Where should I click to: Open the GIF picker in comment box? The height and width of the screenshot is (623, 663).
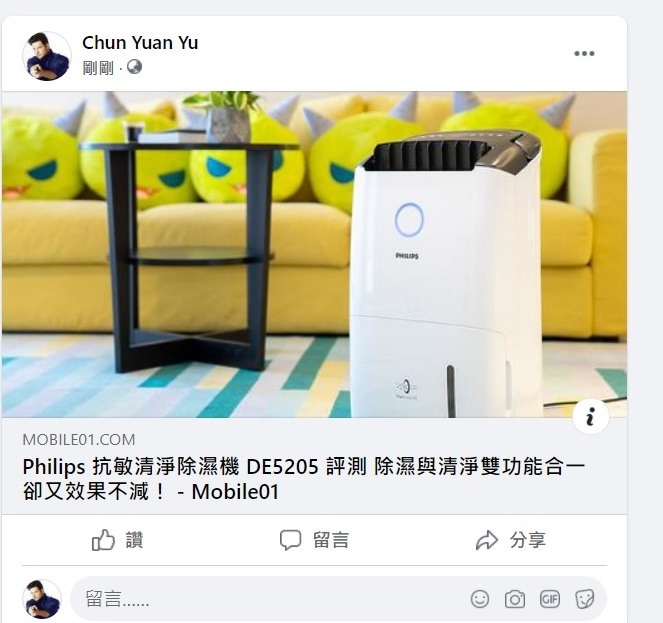click(550, 599)
